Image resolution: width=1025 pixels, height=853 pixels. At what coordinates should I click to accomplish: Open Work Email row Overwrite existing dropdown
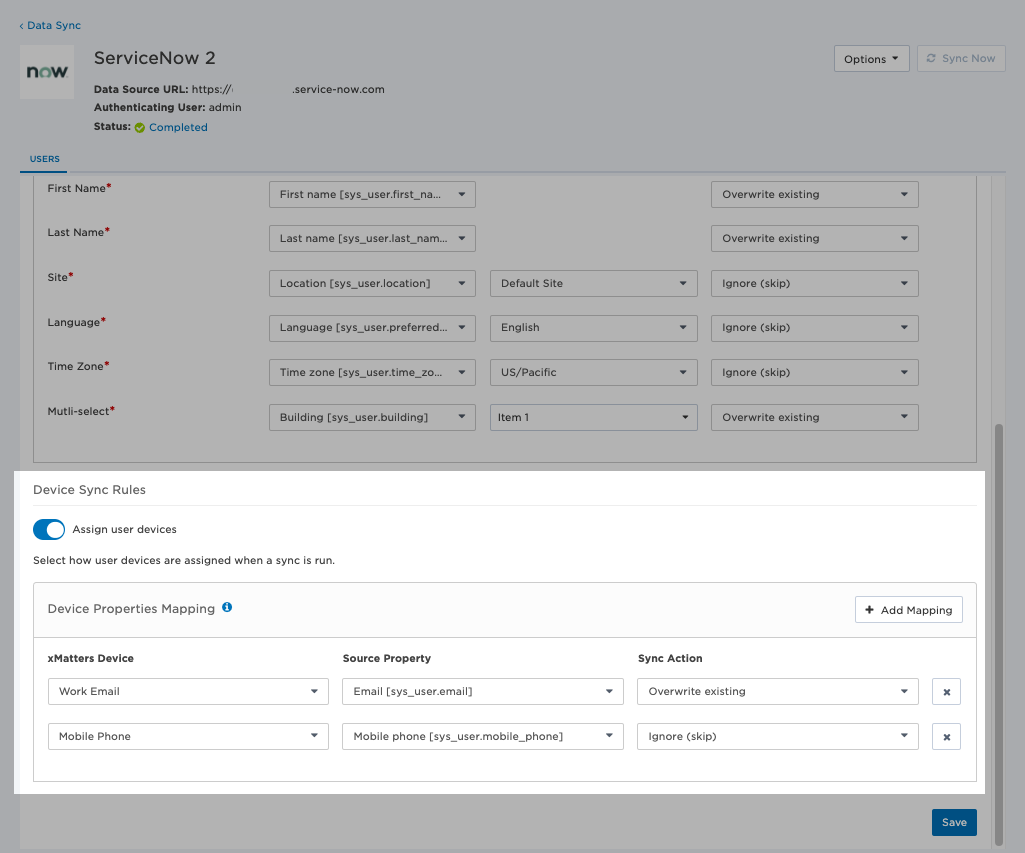[778, 692]
